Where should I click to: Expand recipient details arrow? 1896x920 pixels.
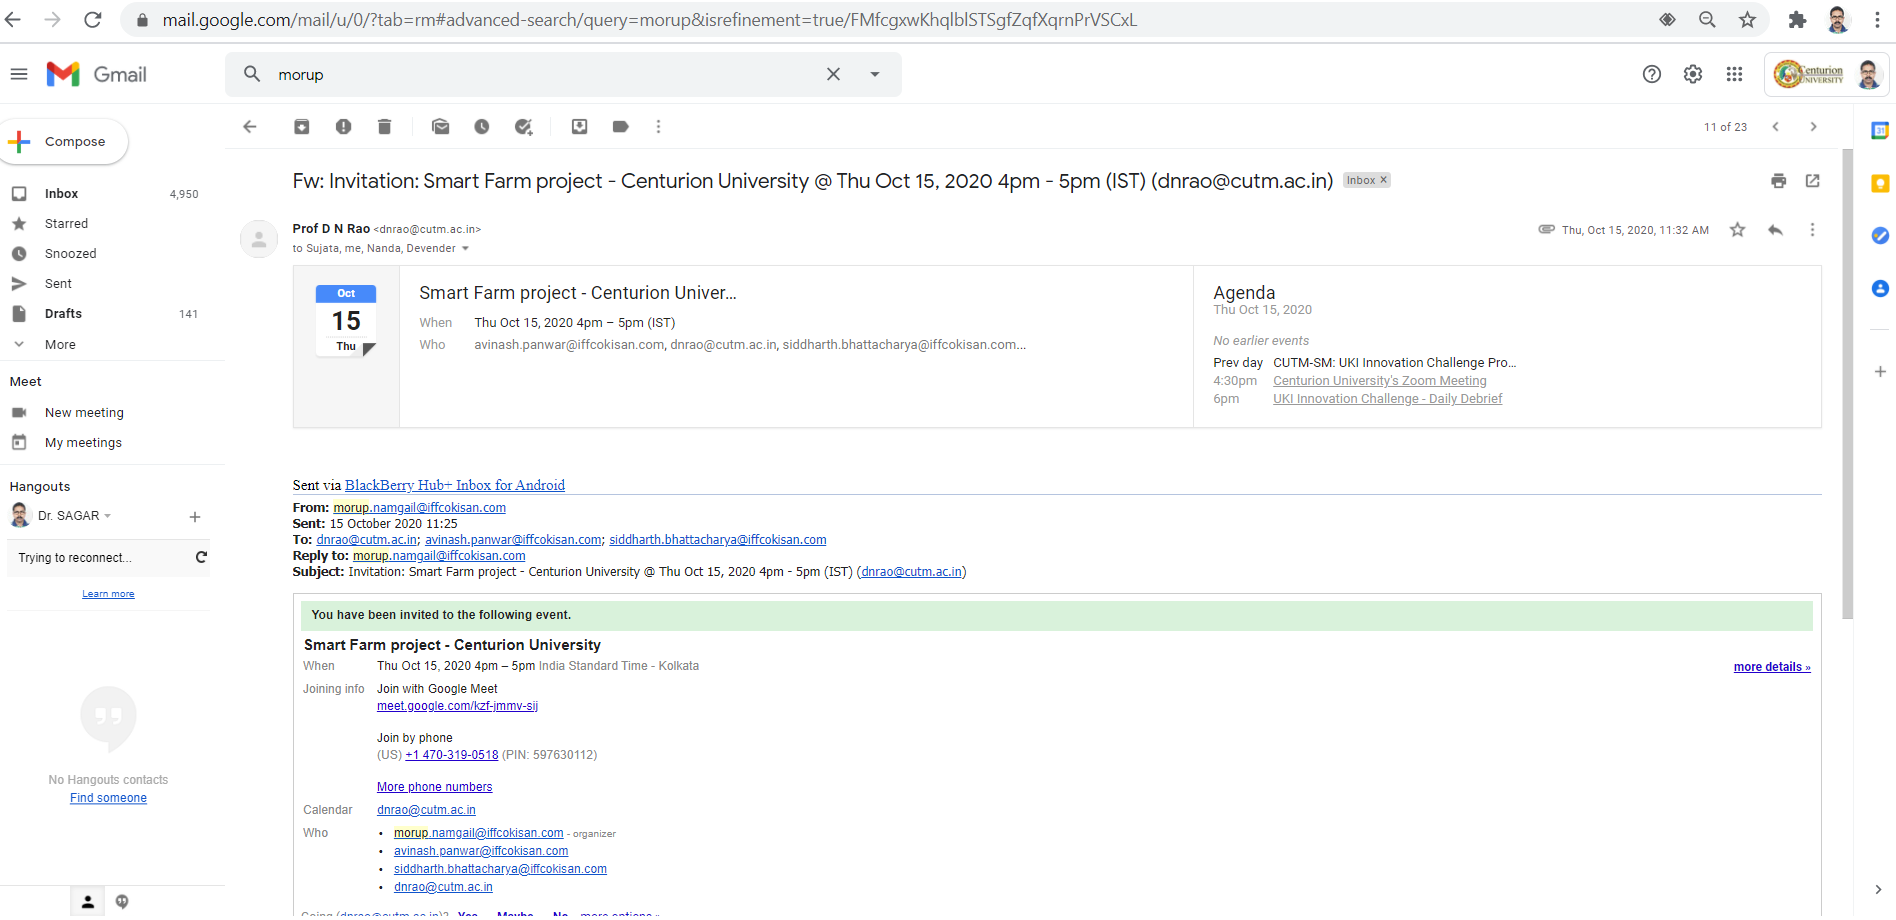pyautogui.click(x=465, y=249)
